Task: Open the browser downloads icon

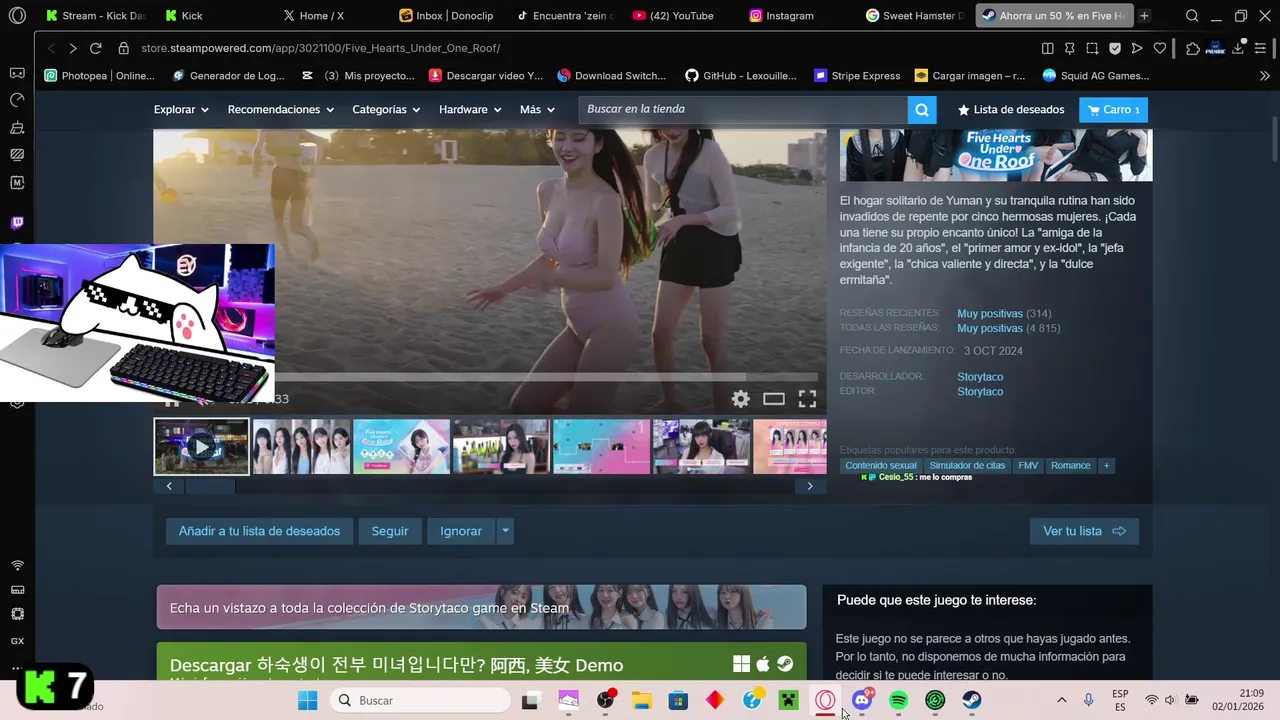Action: point(1239,48)
